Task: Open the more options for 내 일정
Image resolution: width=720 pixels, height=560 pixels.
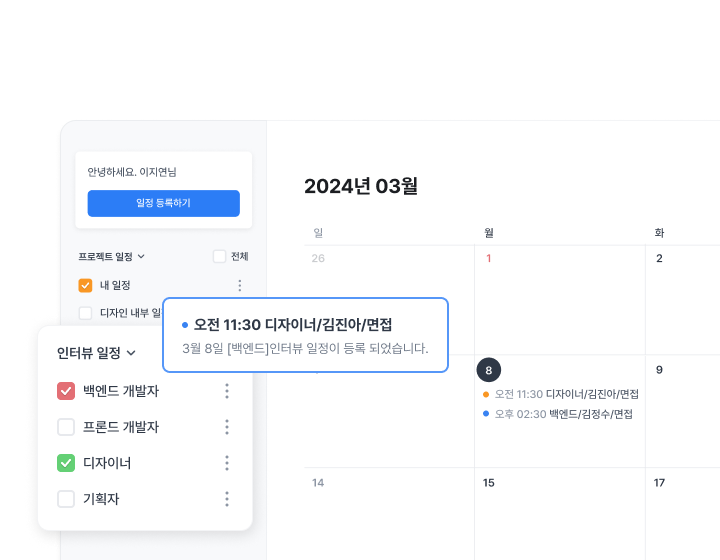Action: pos(240,286)
